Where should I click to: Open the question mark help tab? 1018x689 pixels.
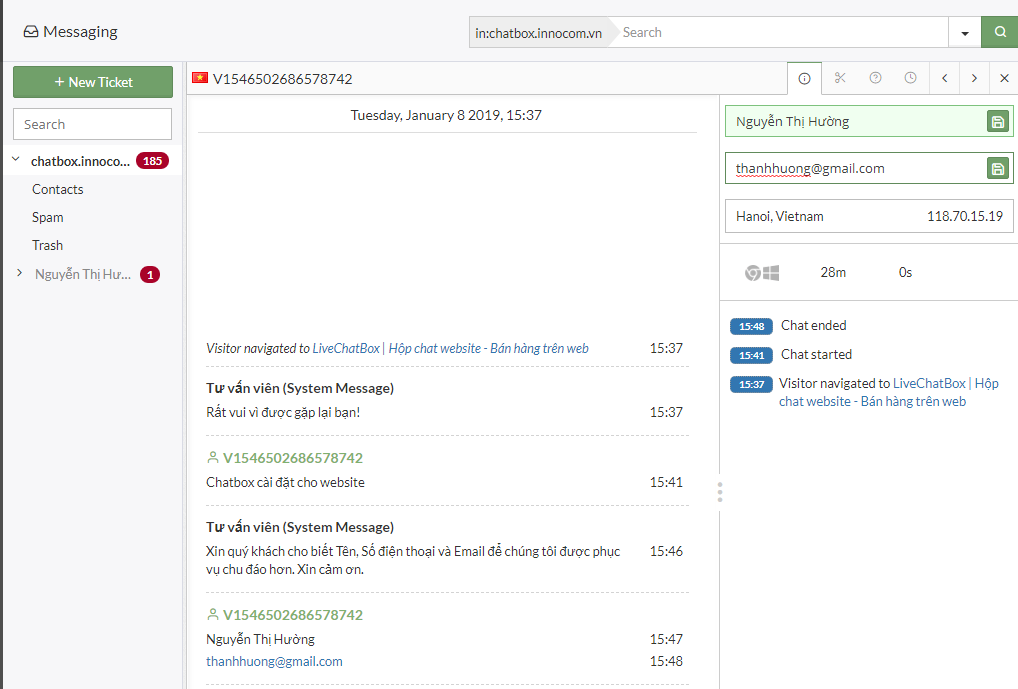tap(875, 78)
